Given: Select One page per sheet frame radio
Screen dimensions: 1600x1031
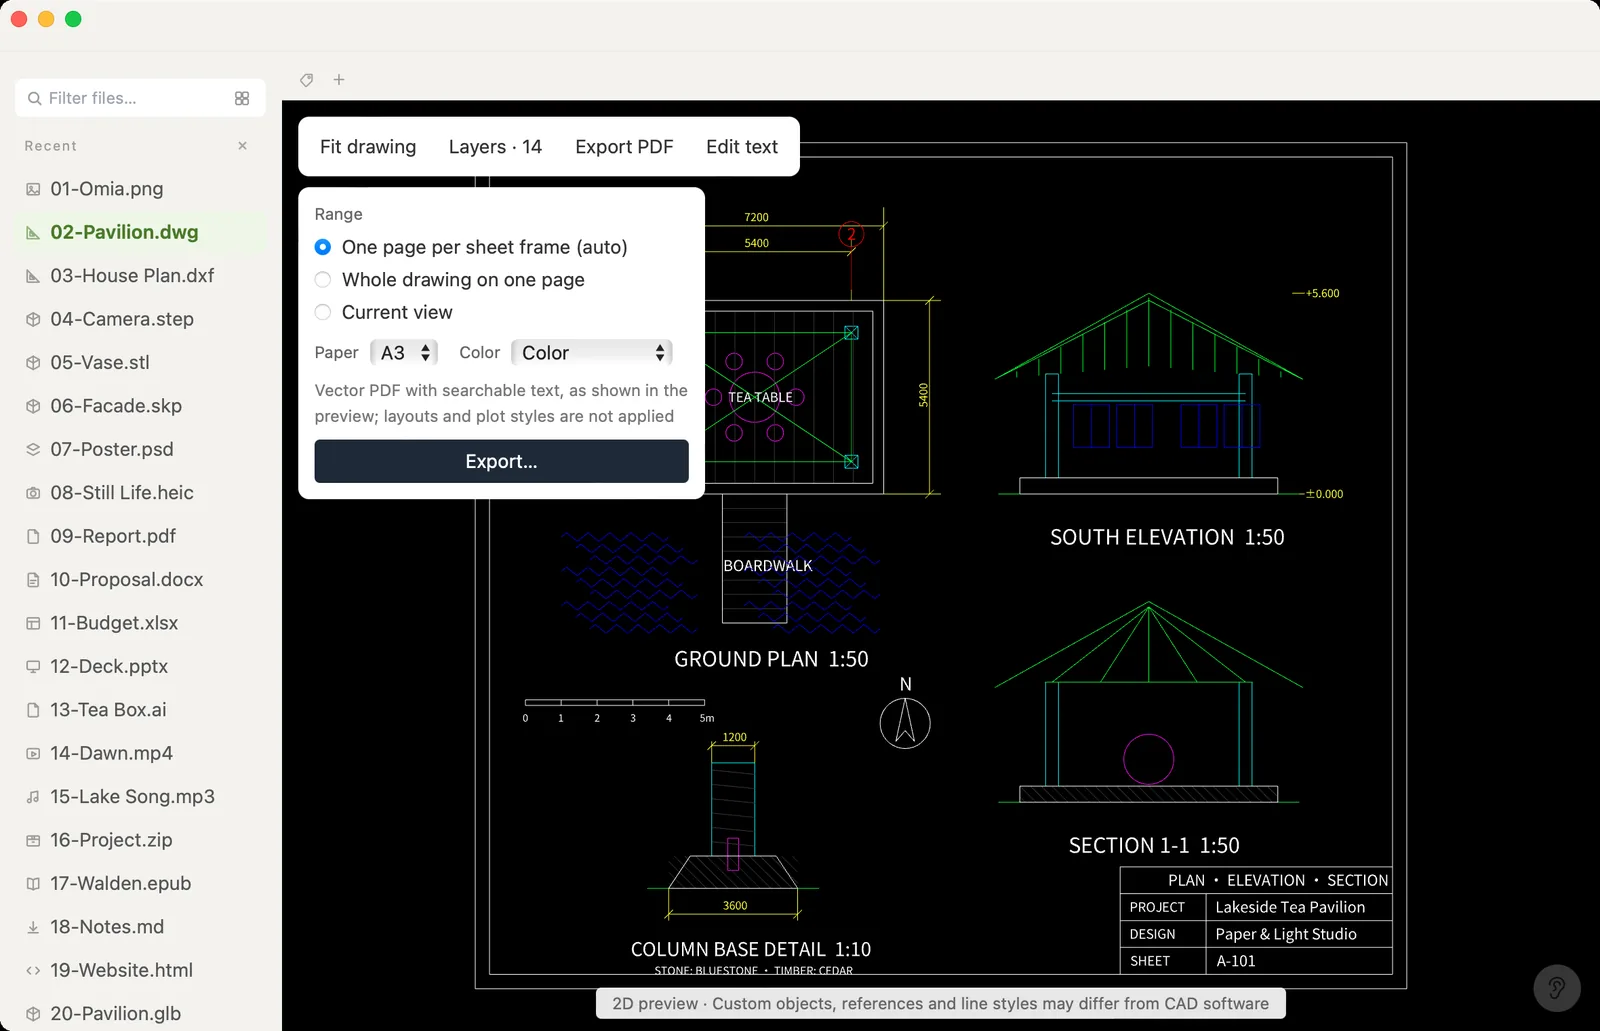Looking at the screenshot, I should [323, 247].
